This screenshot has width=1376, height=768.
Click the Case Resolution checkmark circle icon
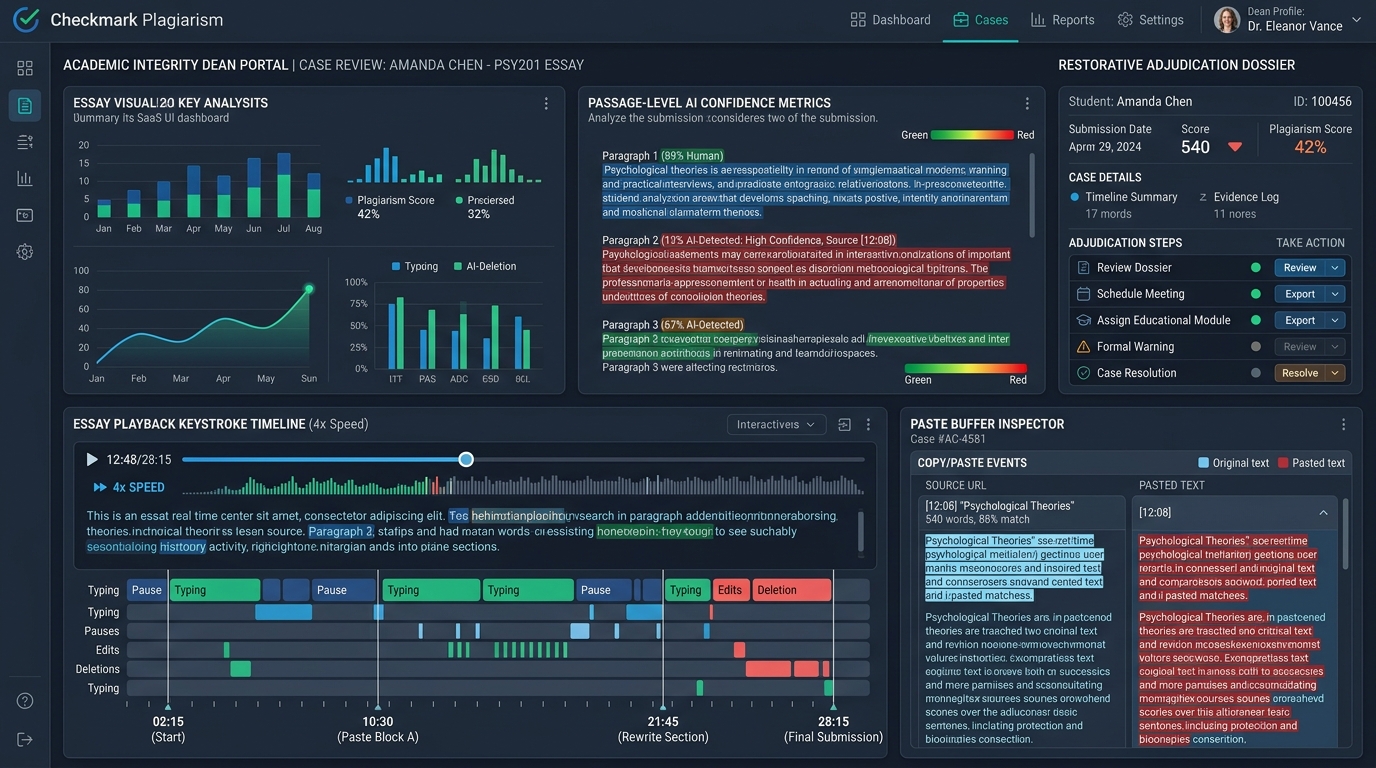[x=1083, y=373]
